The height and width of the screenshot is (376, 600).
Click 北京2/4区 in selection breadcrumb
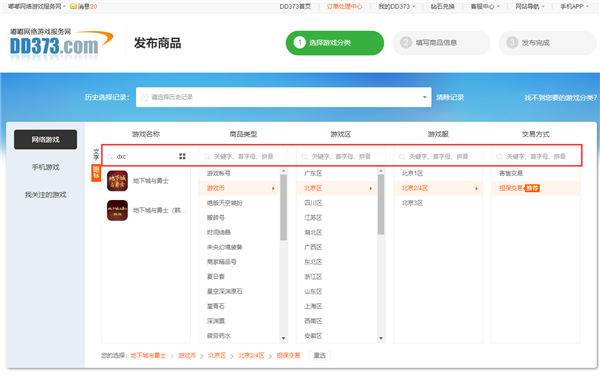[x=251, y=355]
